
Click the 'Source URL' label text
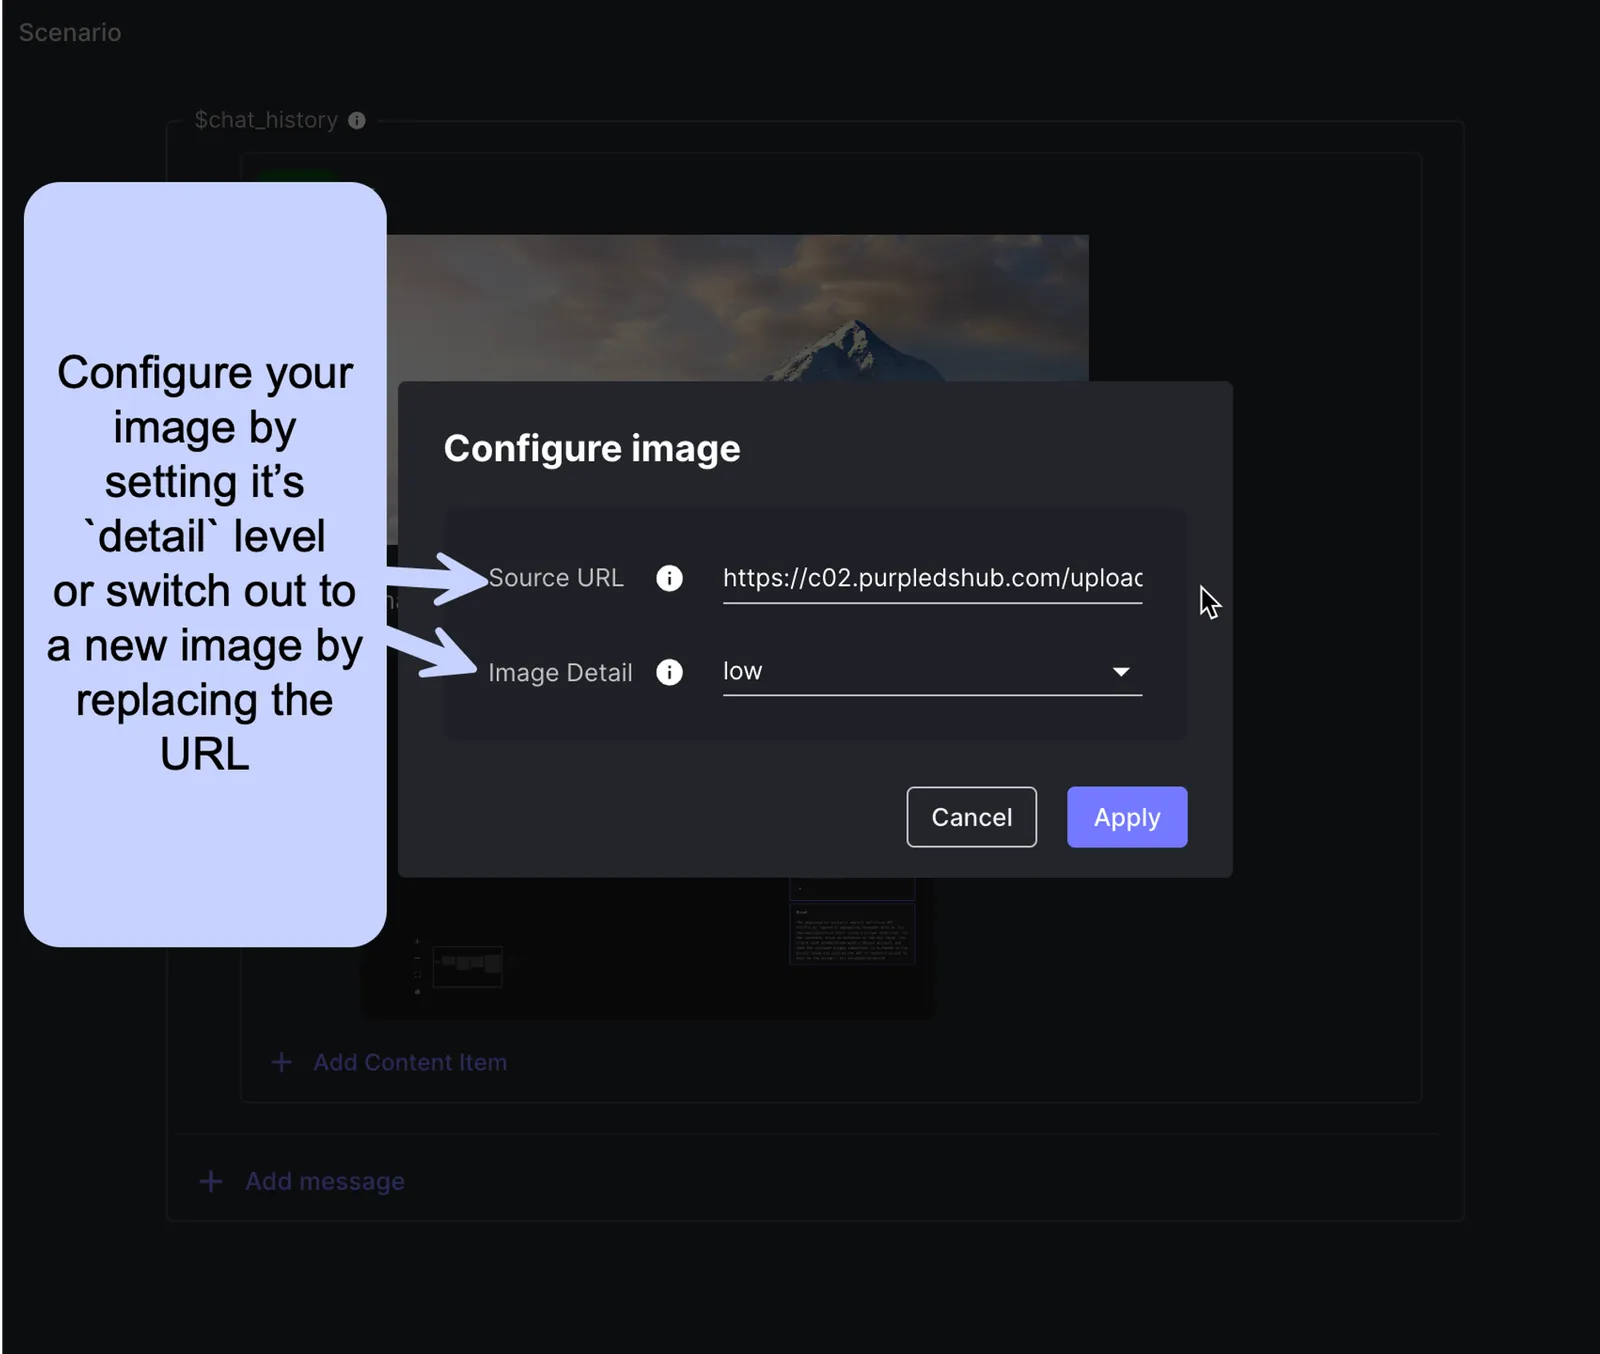[x=556, y=578]
